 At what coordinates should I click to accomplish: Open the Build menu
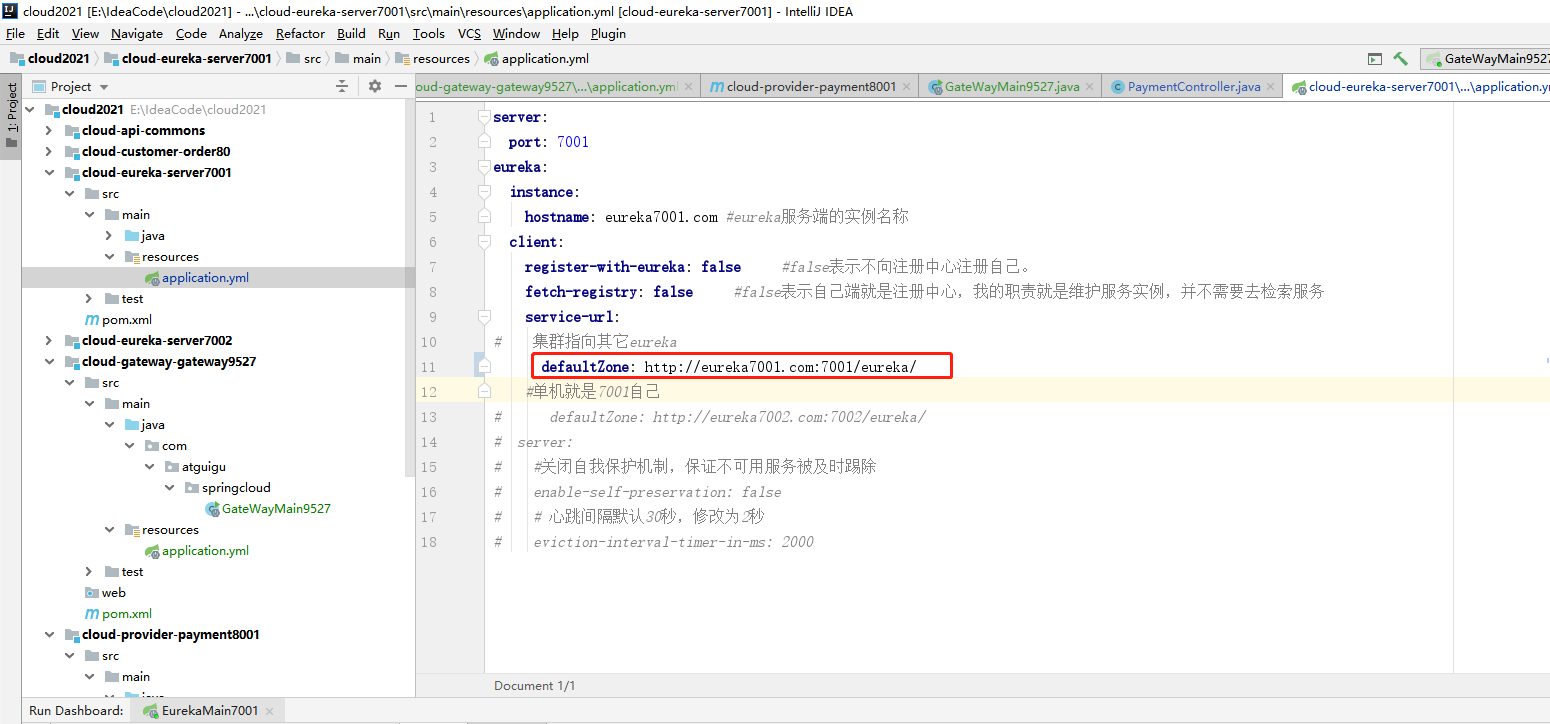(351, 33)
